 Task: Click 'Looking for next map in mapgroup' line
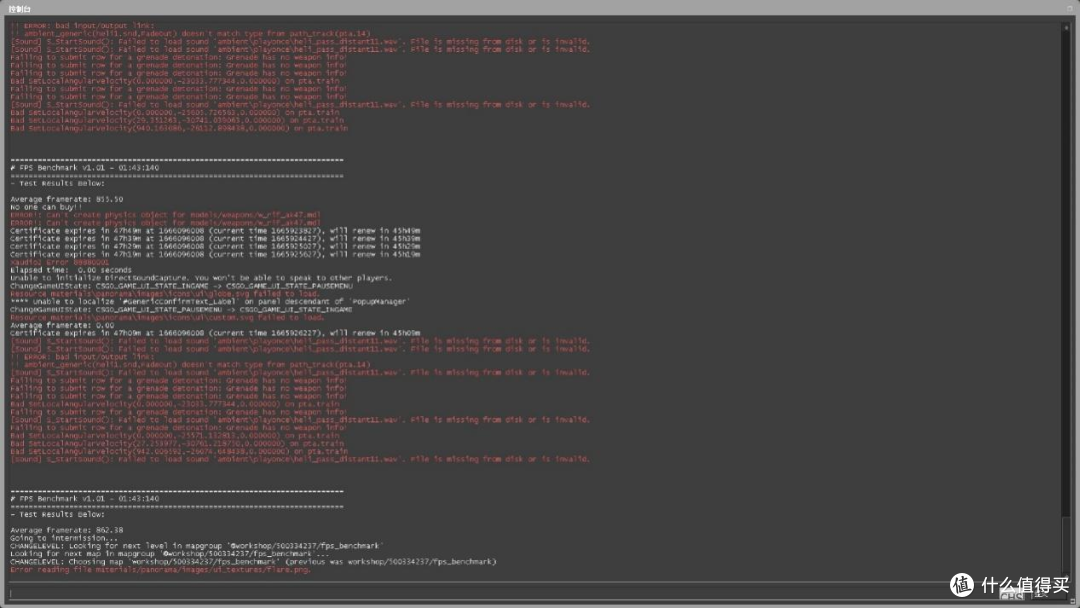click(170, 554)
